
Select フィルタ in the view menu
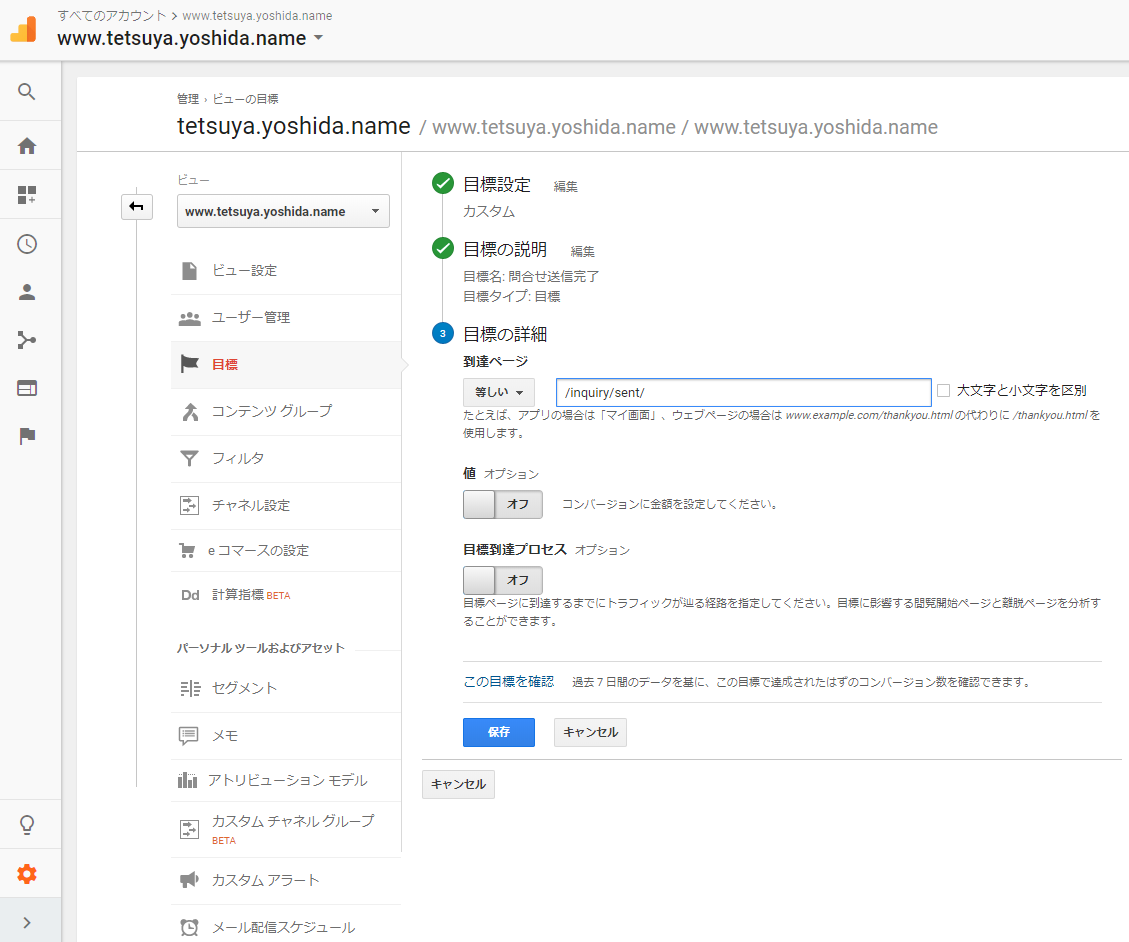238,459
